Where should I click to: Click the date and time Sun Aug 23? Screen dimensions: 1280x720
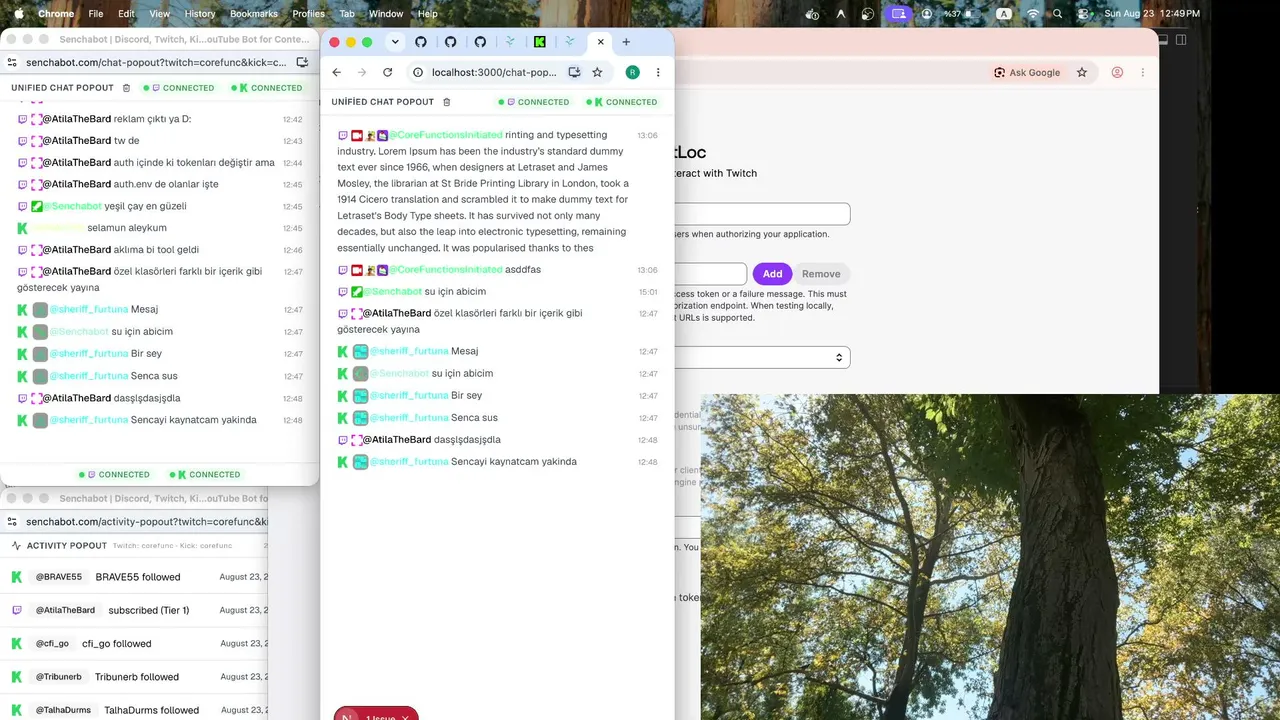pyautogui.click(x=1152, y=14)
